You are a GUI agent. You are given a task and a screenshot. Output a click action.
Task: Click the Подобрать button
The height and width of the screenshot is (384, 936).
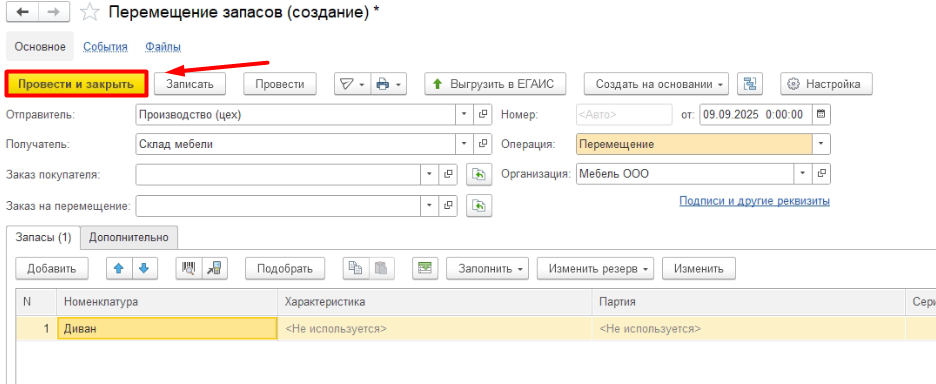click(x=285, y=268)
